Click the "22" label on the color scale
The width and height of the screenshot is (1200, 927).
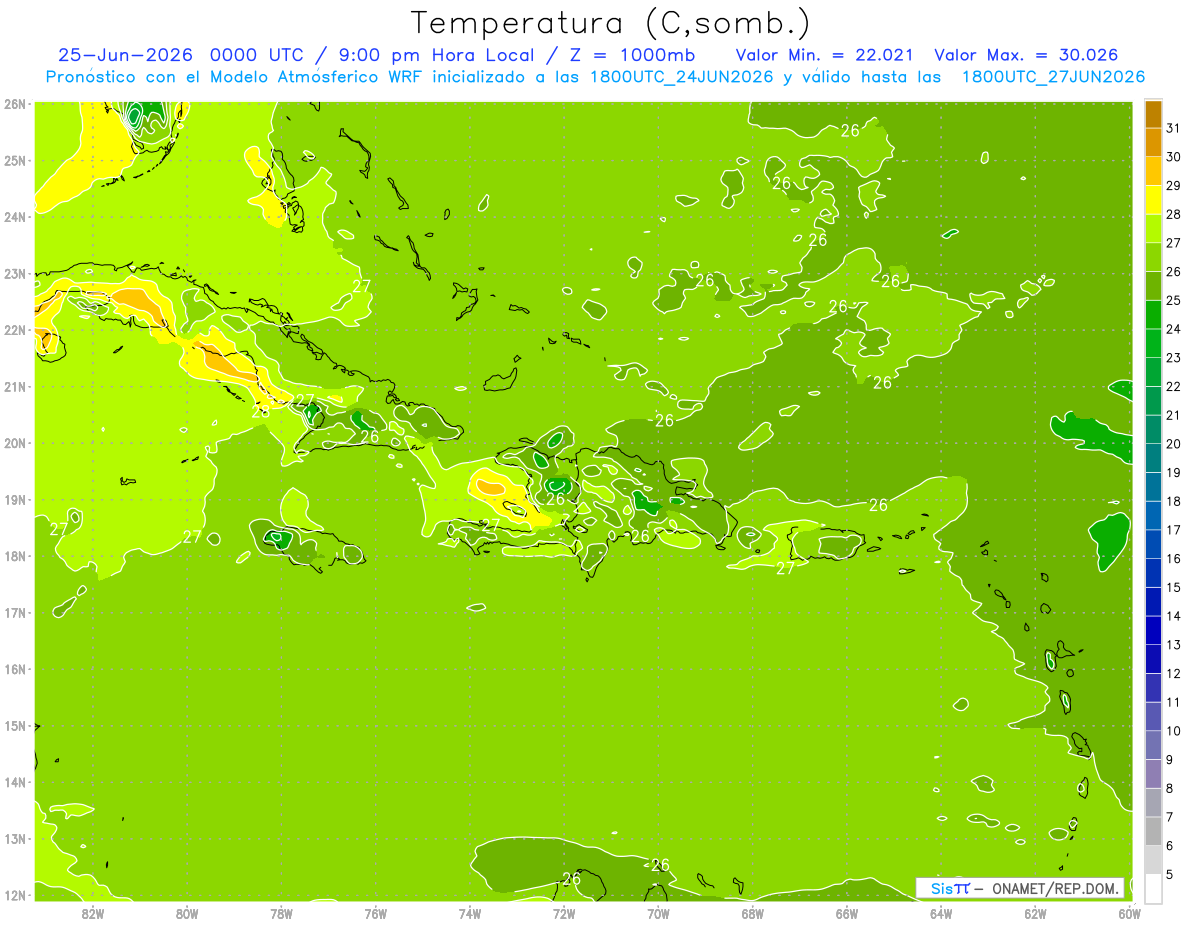pyautogui.click(x=1173, y=387)
